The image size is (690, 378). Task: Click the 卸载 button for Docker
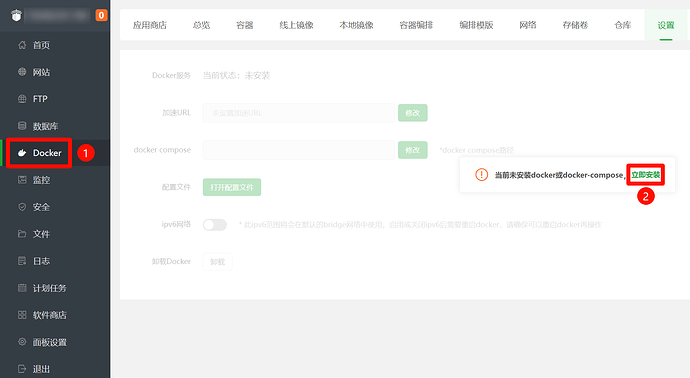pyautogui.click(x=217, y=261)
